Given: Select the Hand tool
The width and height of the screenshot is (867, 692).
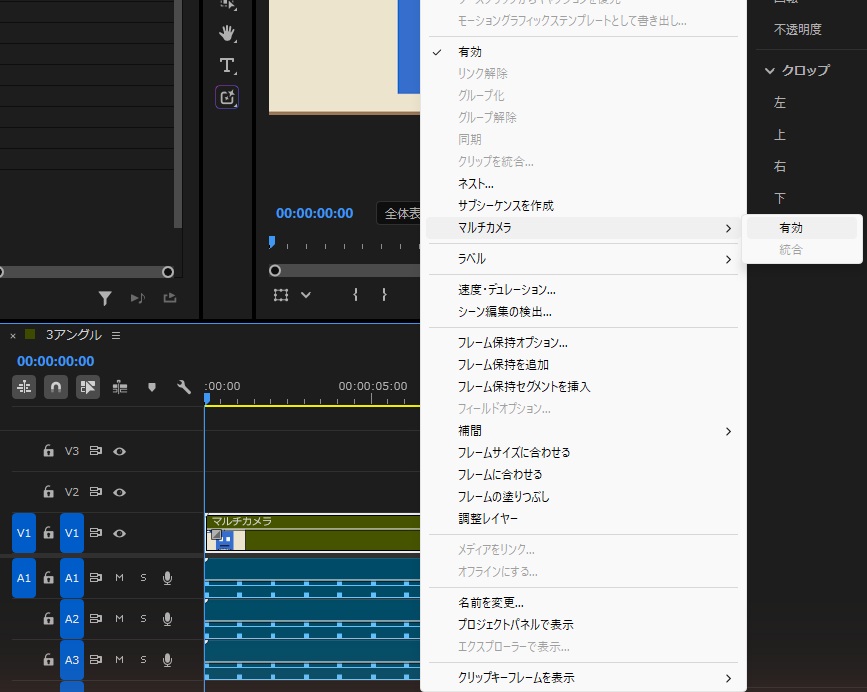Looking at the screenshot, I should pos(227,34).
